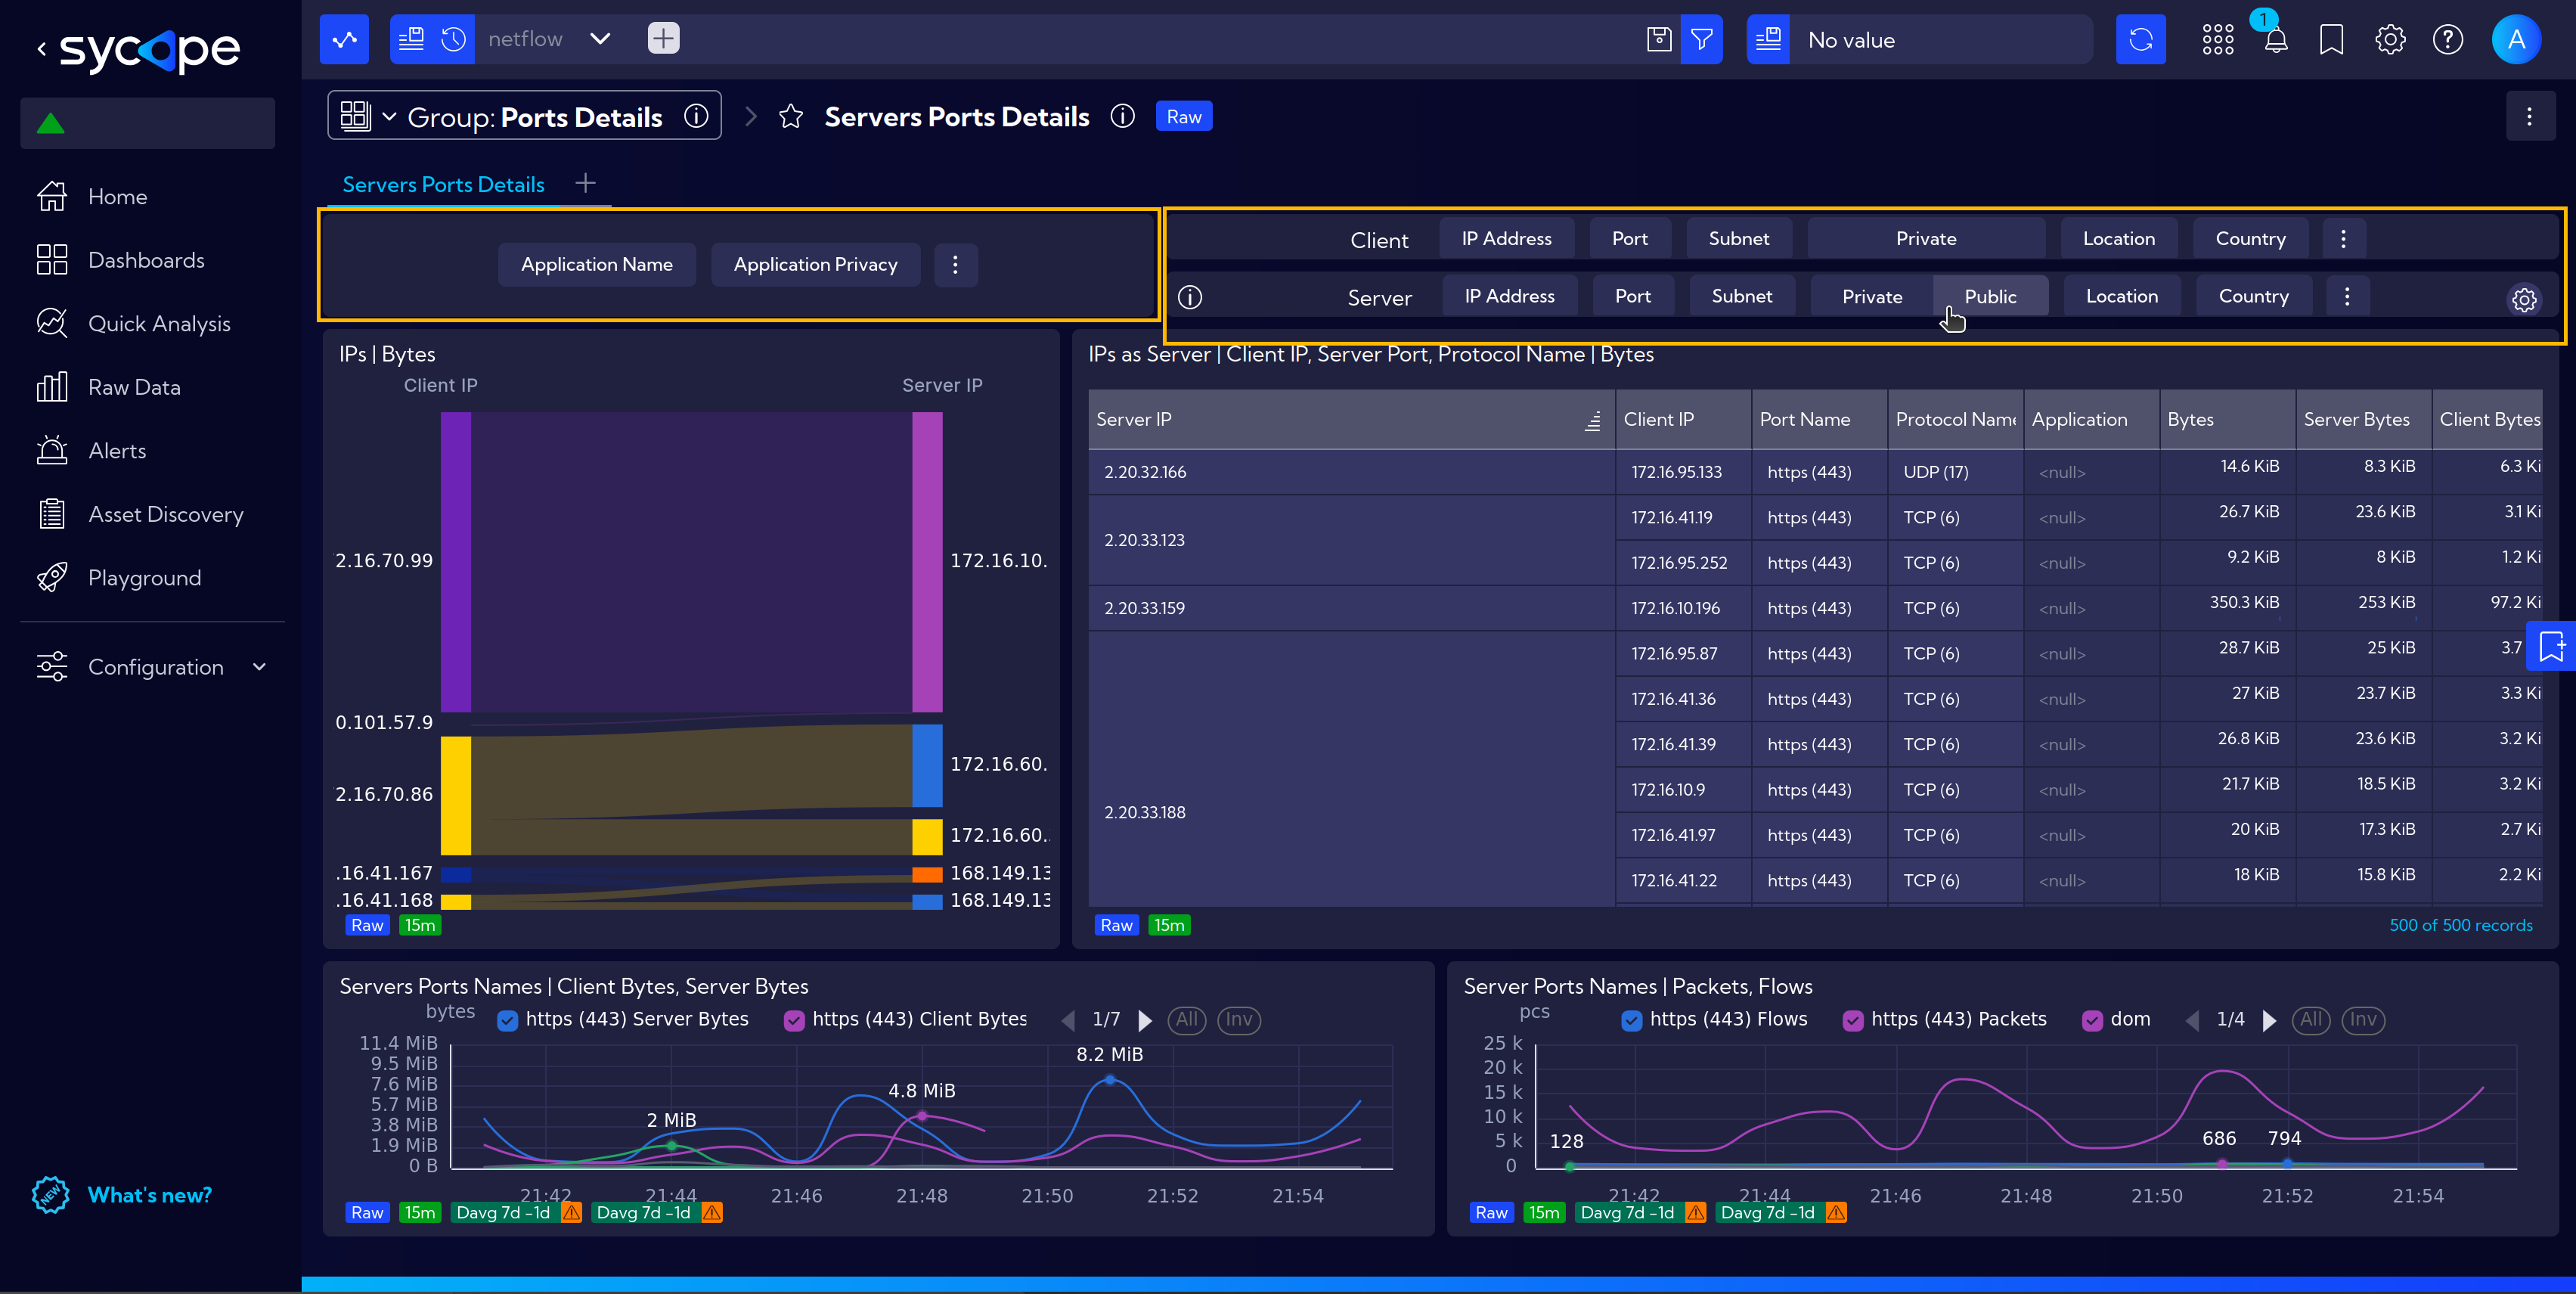Open the settings gear in top bar
This screenshot has height=1294, width=2576.
[2390, 39]
